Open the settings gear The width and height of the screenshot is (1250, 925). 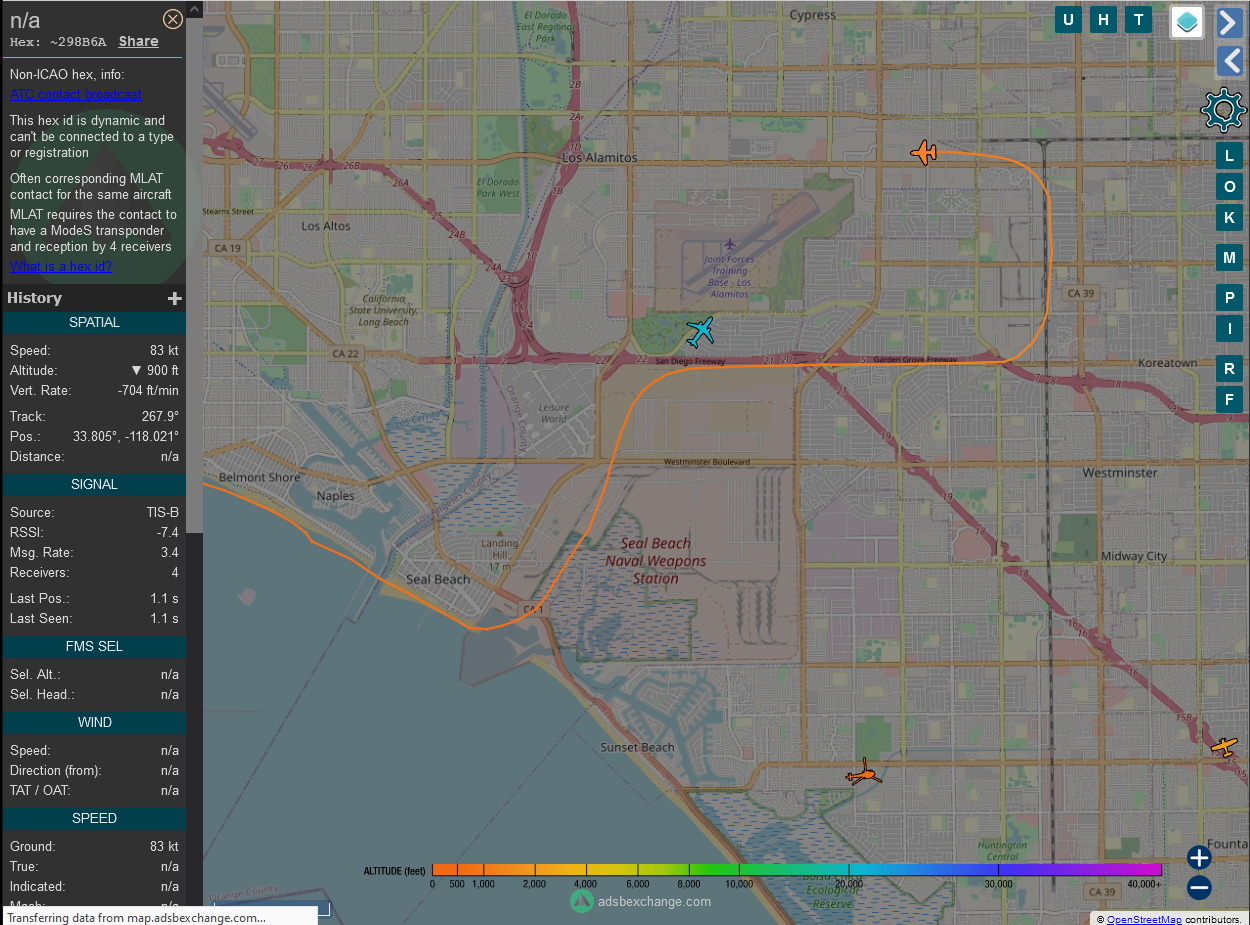tap(1222, 110)
